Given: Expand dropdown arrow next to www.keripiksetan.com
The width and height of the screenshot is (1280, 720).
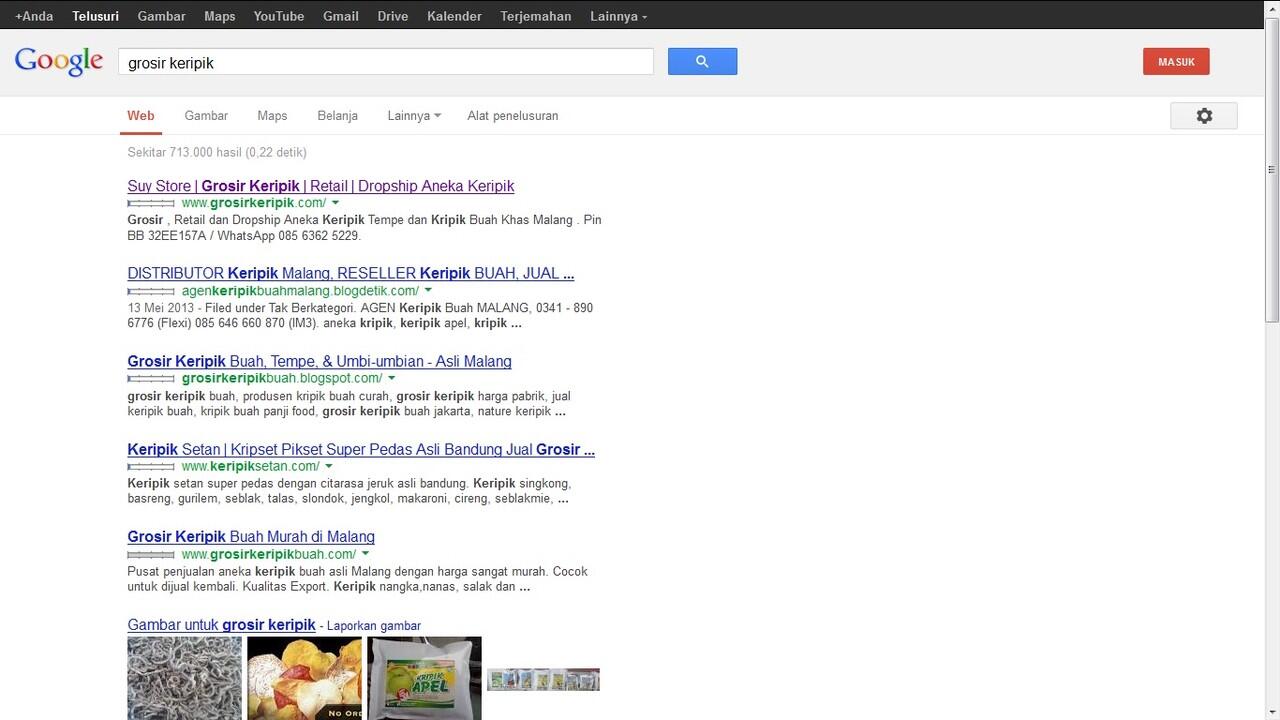Looking at the screenshot, I should (329, 466).
